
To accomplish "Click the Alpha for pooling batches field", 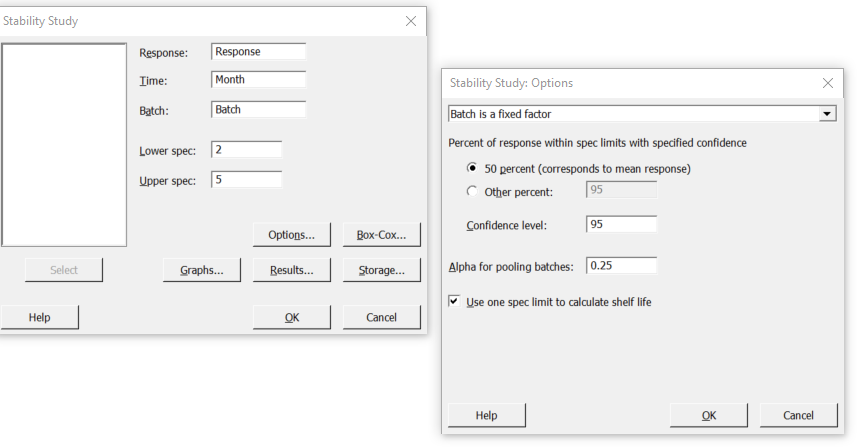I will pyautogui.click(x=621, y=265).
